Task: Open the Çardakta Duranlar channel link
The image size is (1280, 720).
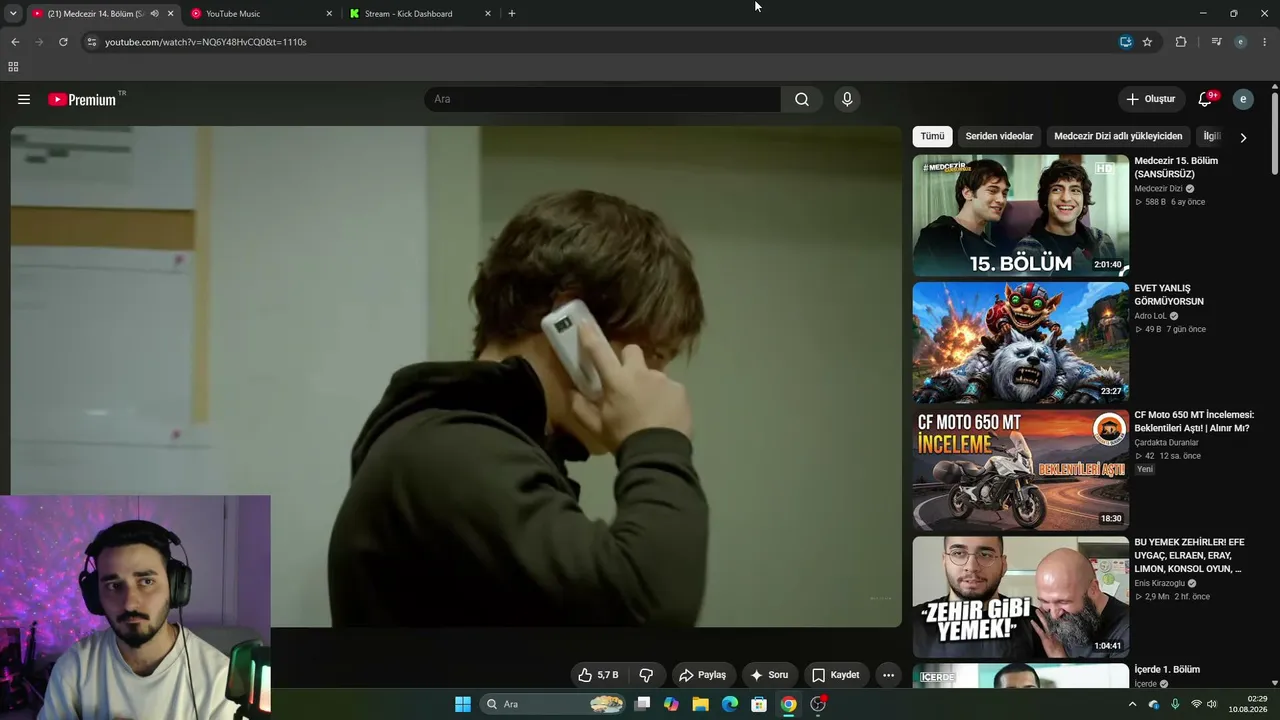Action: pyautogui.click(x=1166, y=442)
